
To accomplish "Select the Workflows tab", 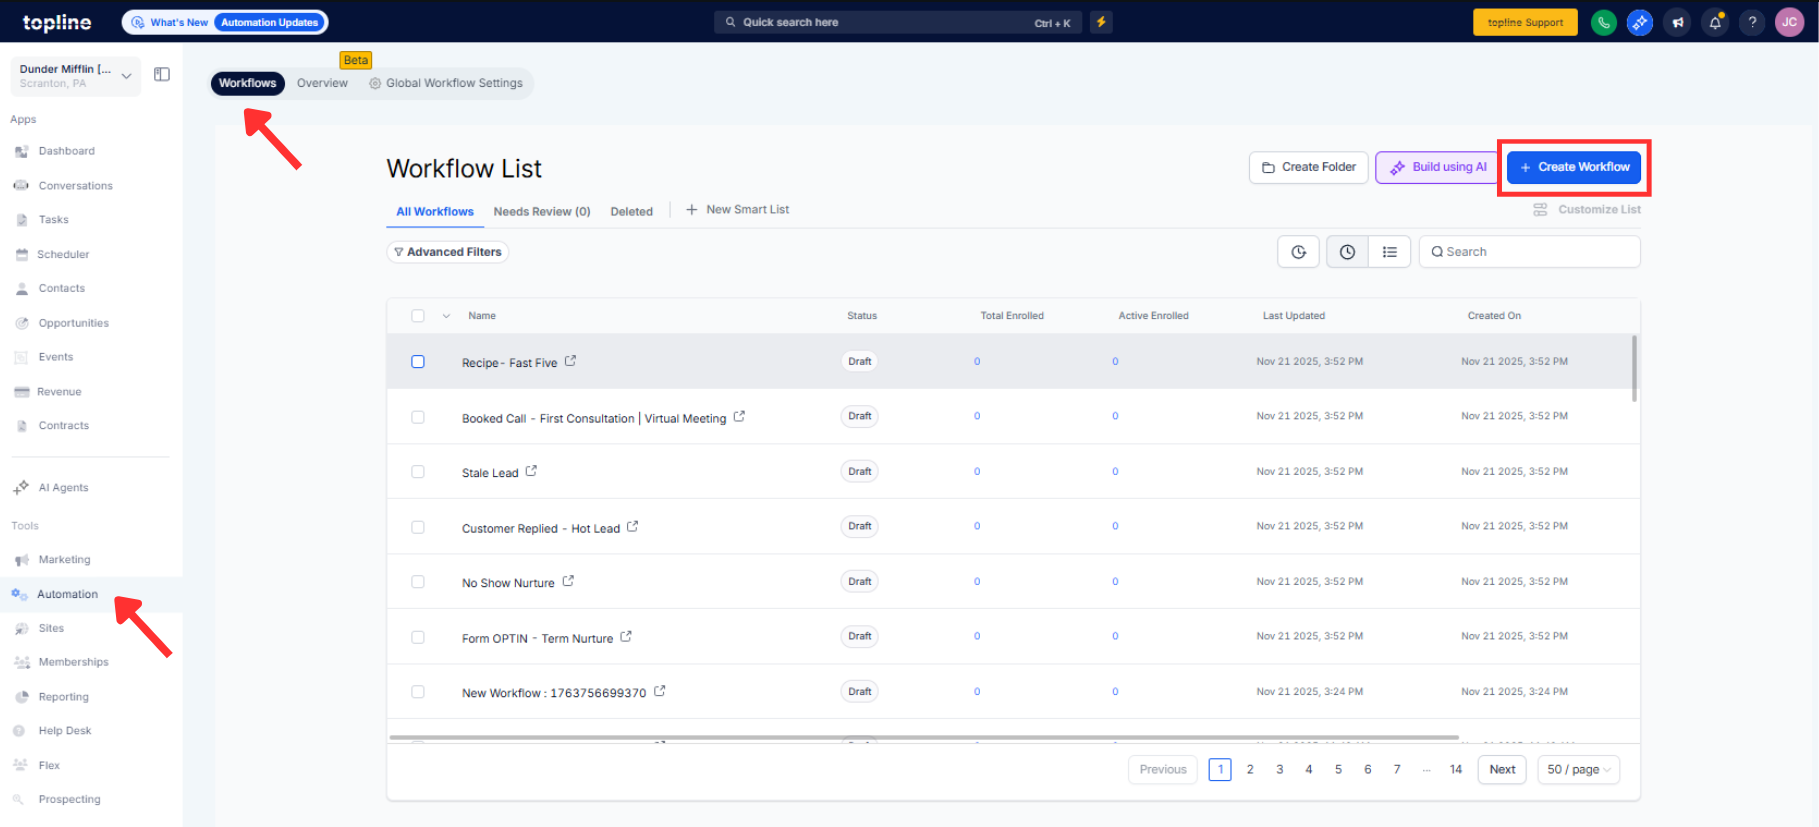I will click(x=248, y=83).
